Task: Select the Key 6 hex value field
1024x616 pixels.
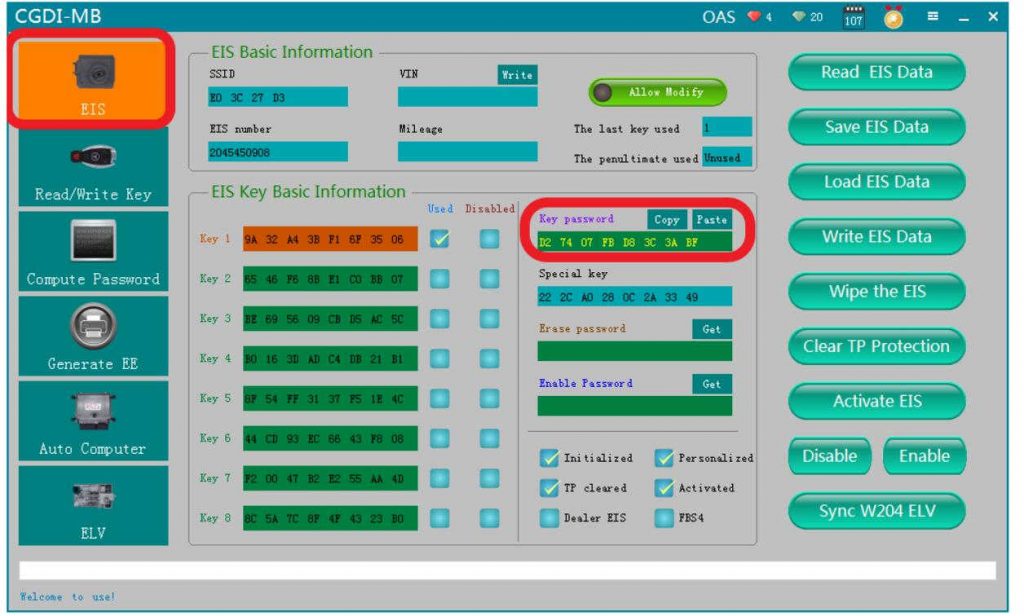Action: [x=330, y=438]
